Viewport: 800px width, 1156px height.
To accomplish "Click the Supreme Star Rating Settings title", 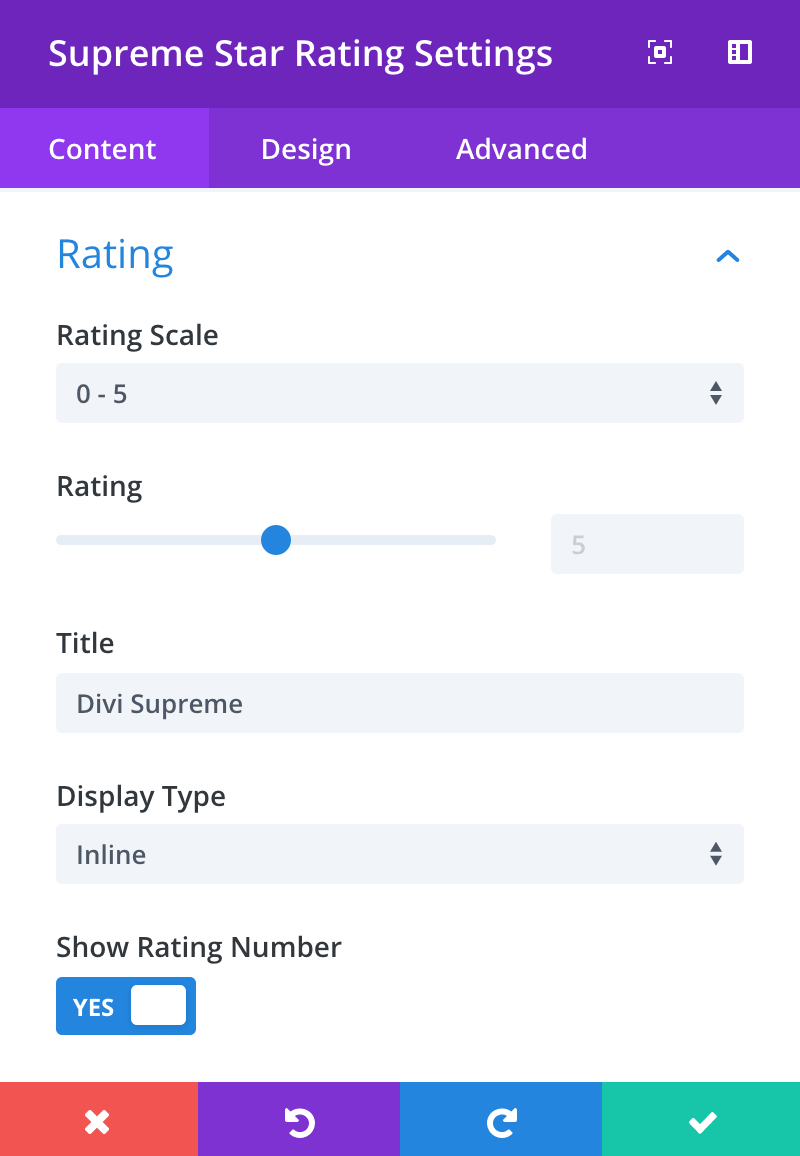I will tap(300, 53).
